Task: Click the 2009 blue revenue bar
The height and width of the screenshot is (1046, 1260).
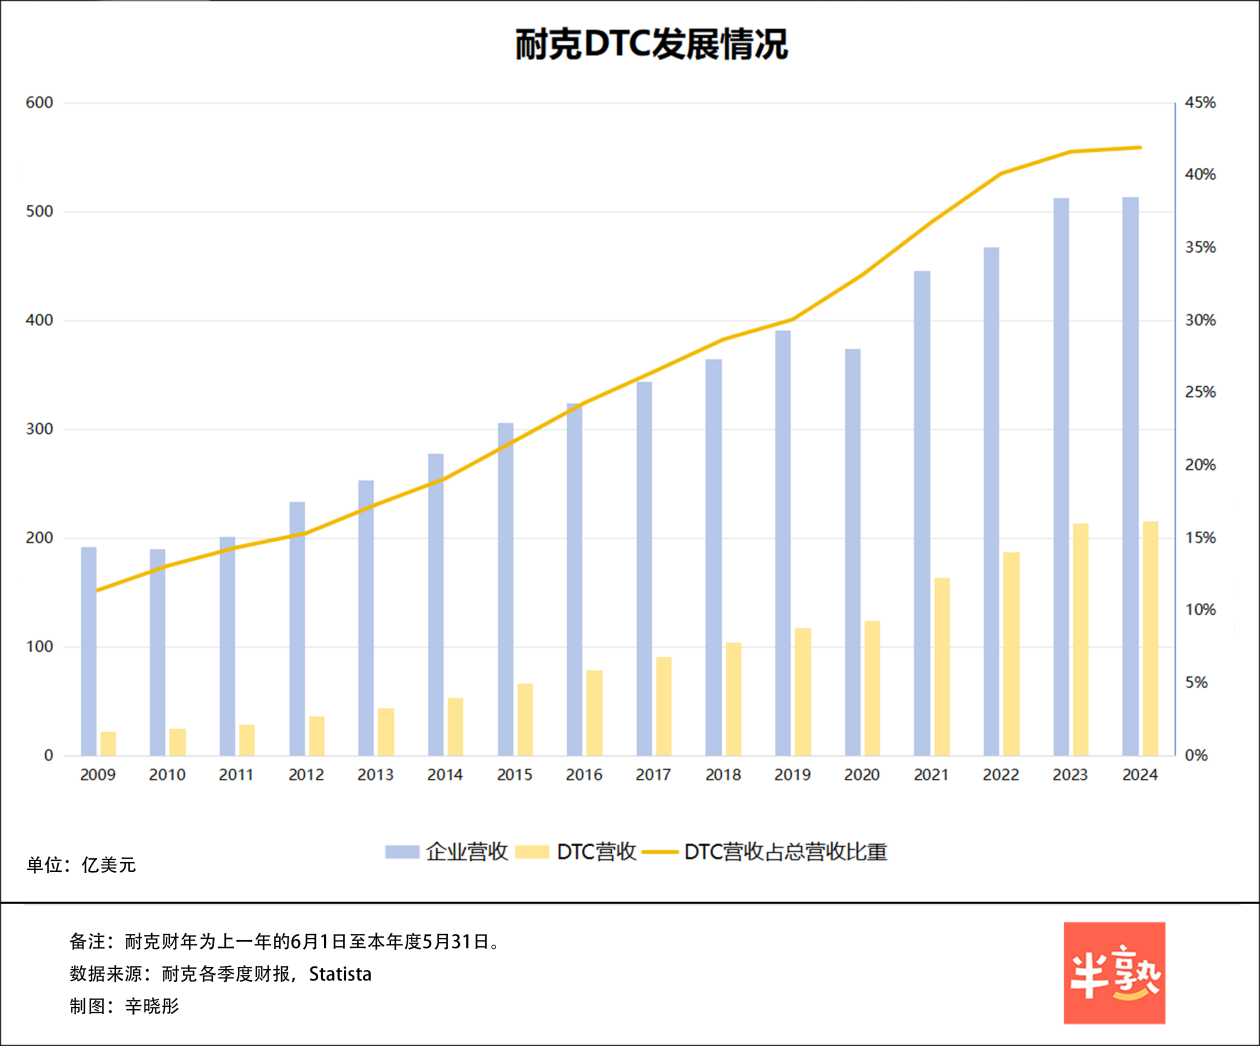Action: click(89, 651)
